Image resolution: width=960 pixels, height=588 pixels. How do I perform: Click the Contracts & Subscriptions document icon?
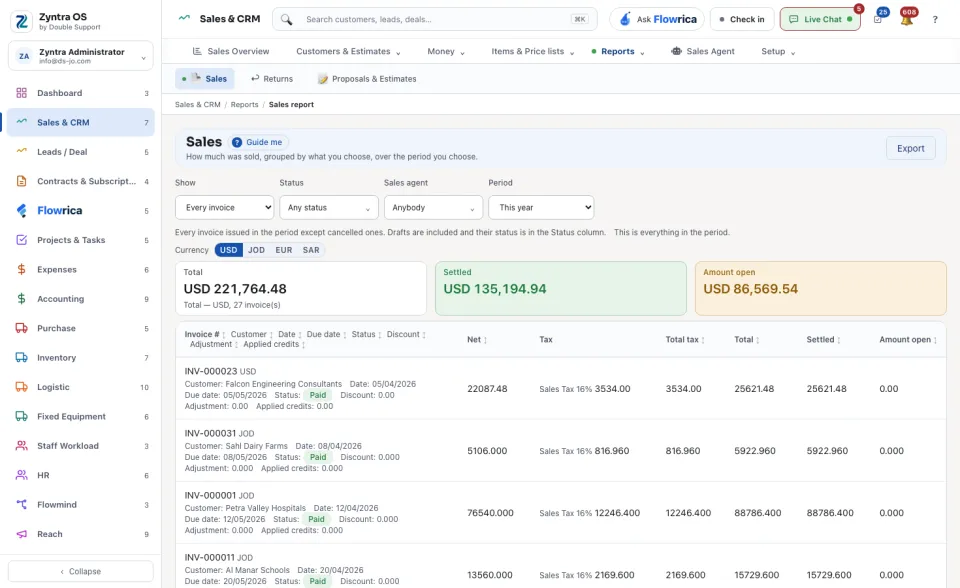pyautogui.click(x=21, y=181)
